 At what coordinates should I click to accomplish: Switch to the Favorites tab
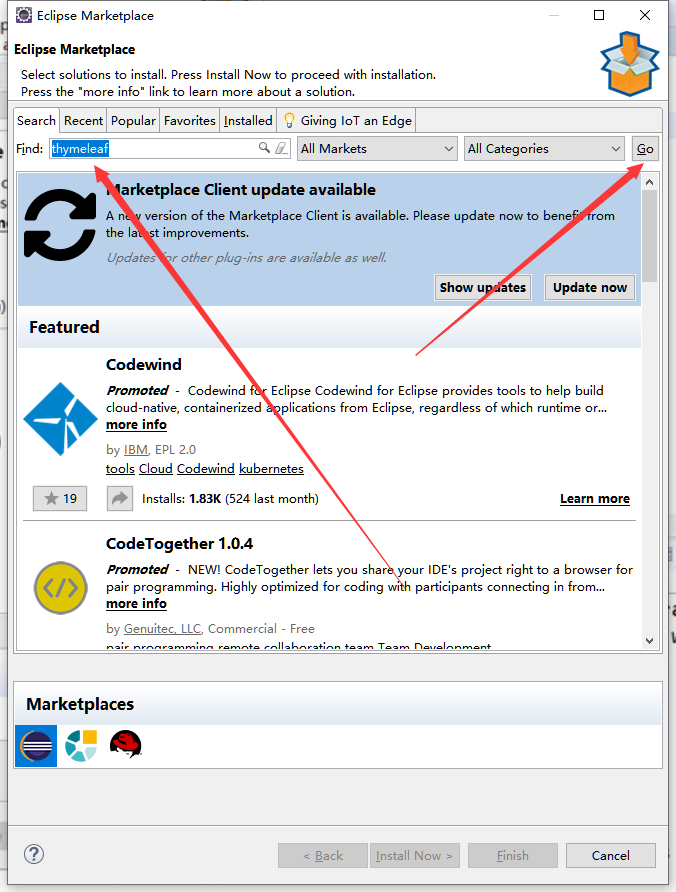pyautogui.click(x=189, y=121)
